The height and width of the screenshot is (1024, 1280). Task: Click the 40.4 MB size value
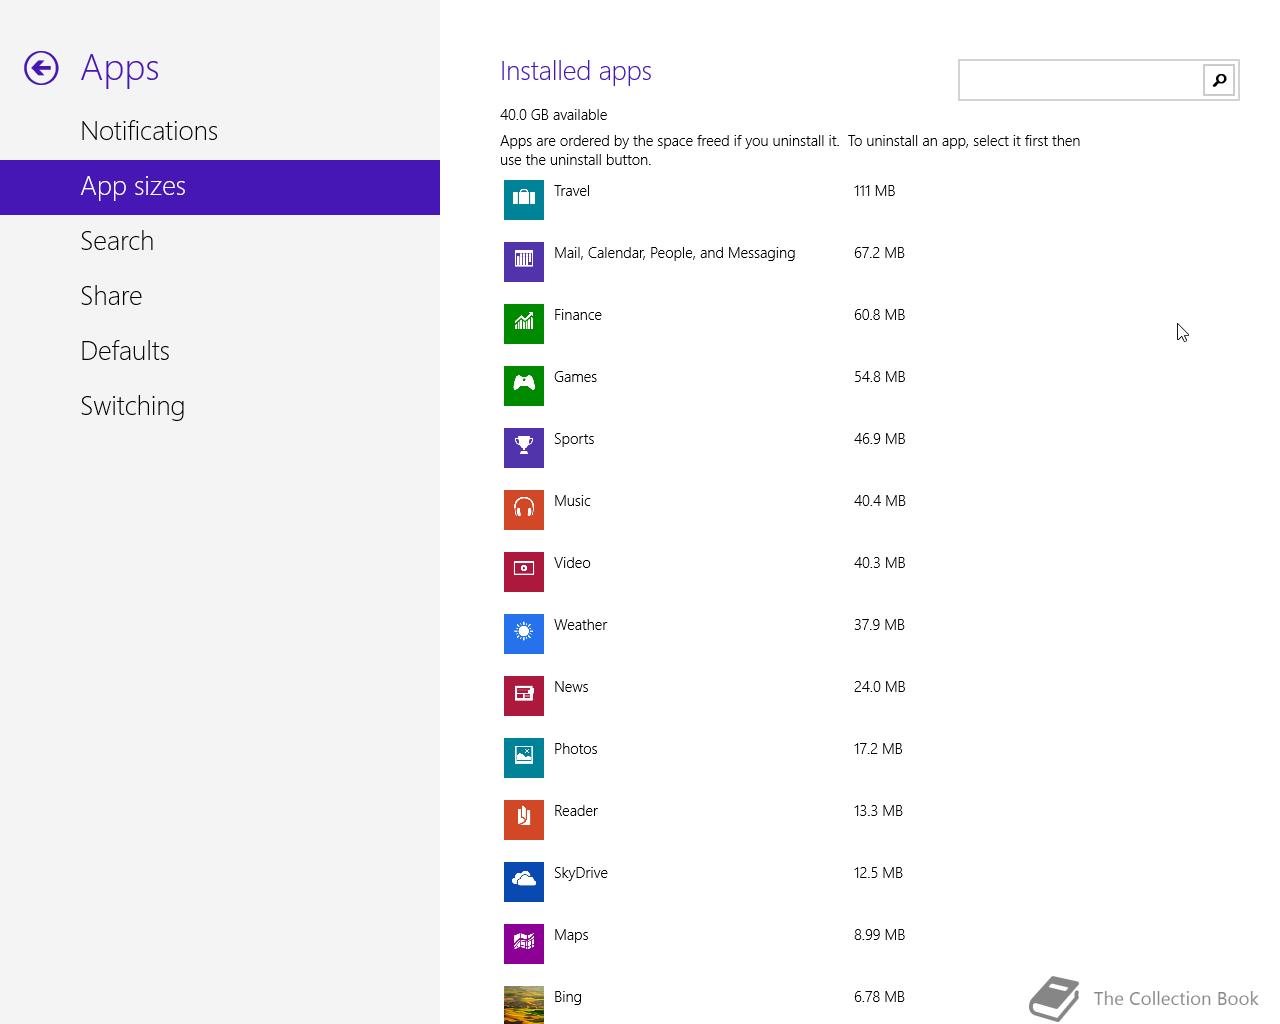coord(880,501)
